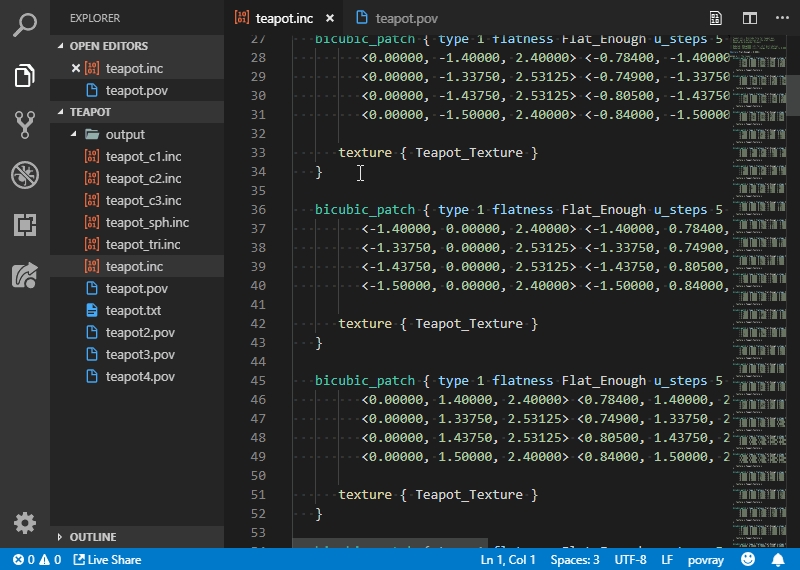800x570 pixels.
Task: Click the notifications bell icon
Action: 778,560
